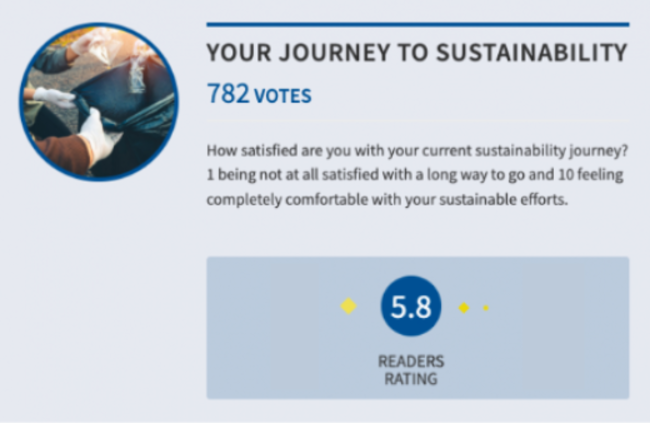Open the "Your Journey to Sustainability" heading
This screenshot has height=423, width=650.
coord(416,53)
